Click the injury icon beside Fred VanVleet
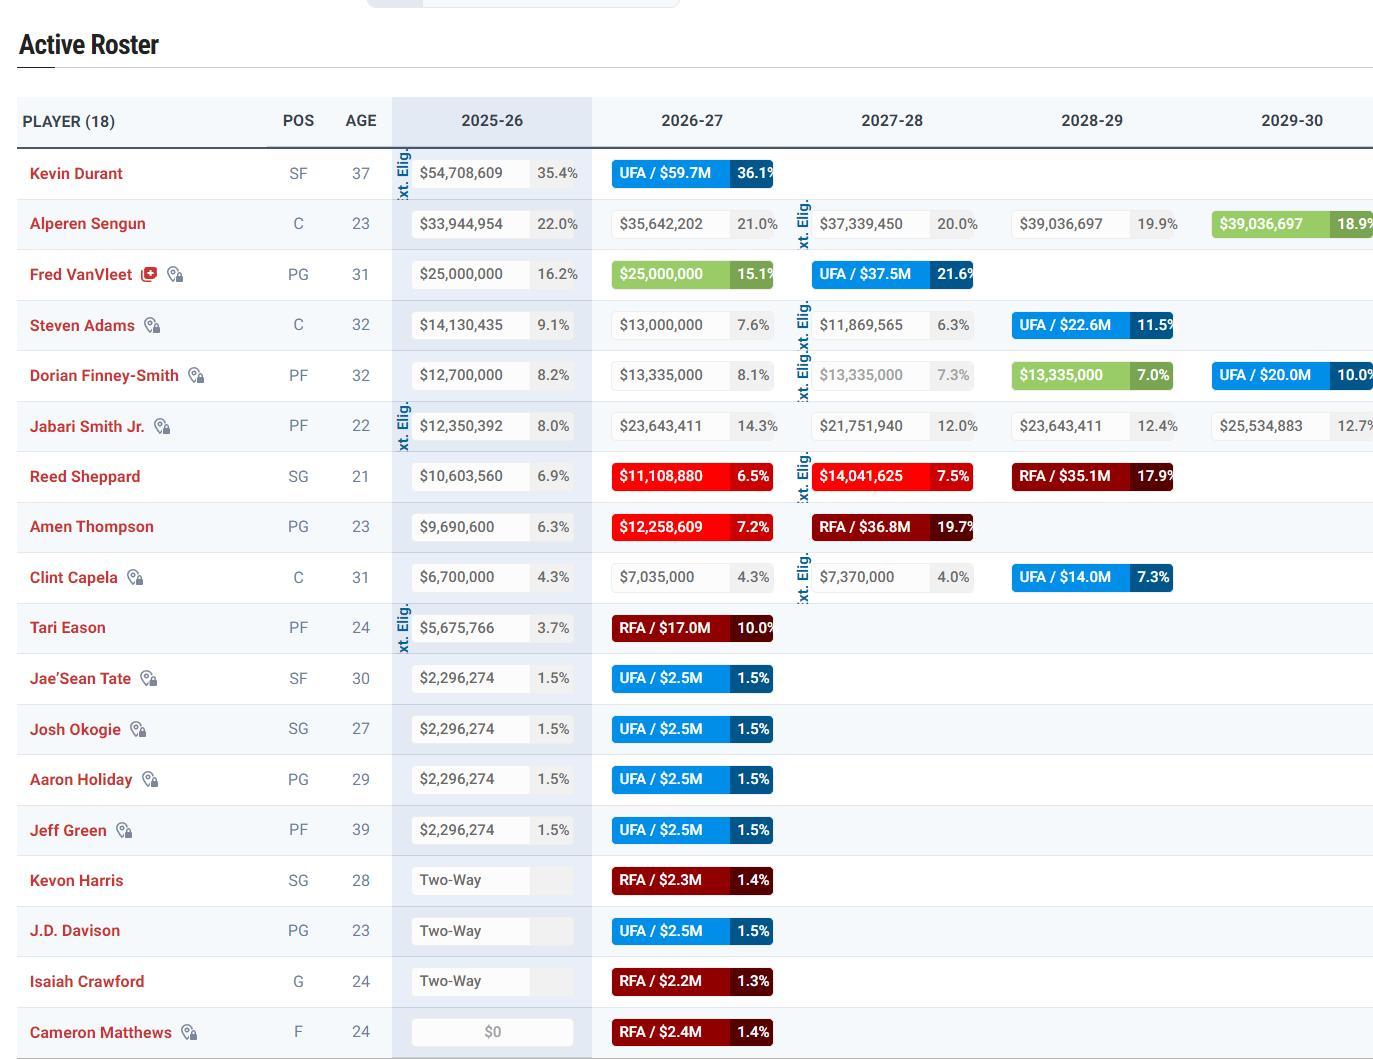1373x1059 pixels. coord(149,274)
